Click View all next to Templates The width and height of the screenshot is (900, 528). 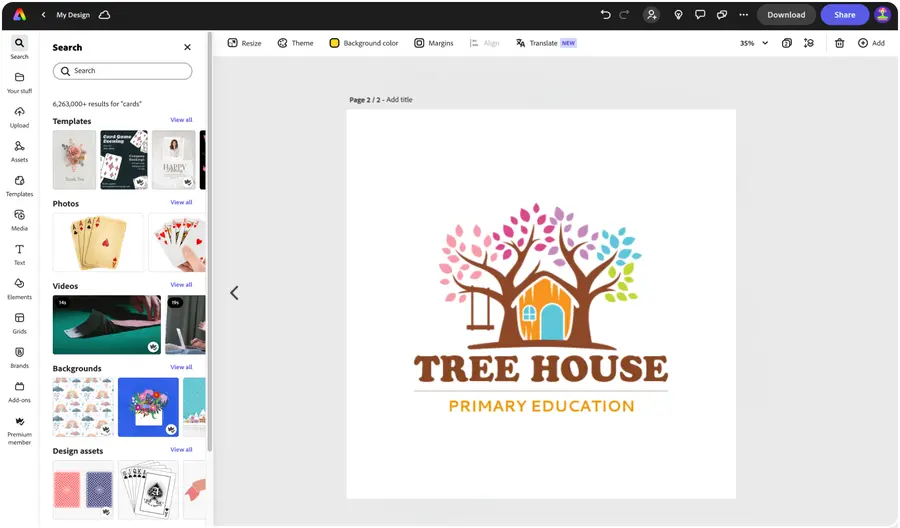point(181,120)
